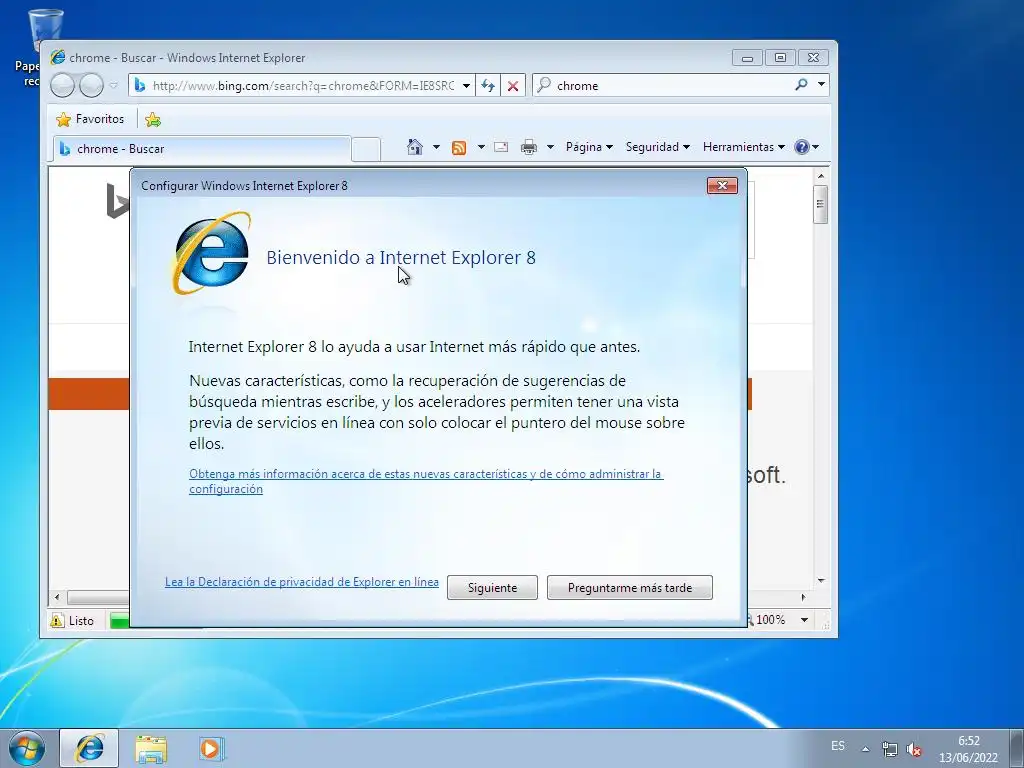Click the magnifier Search button in search box

click(x=801, y=85)
